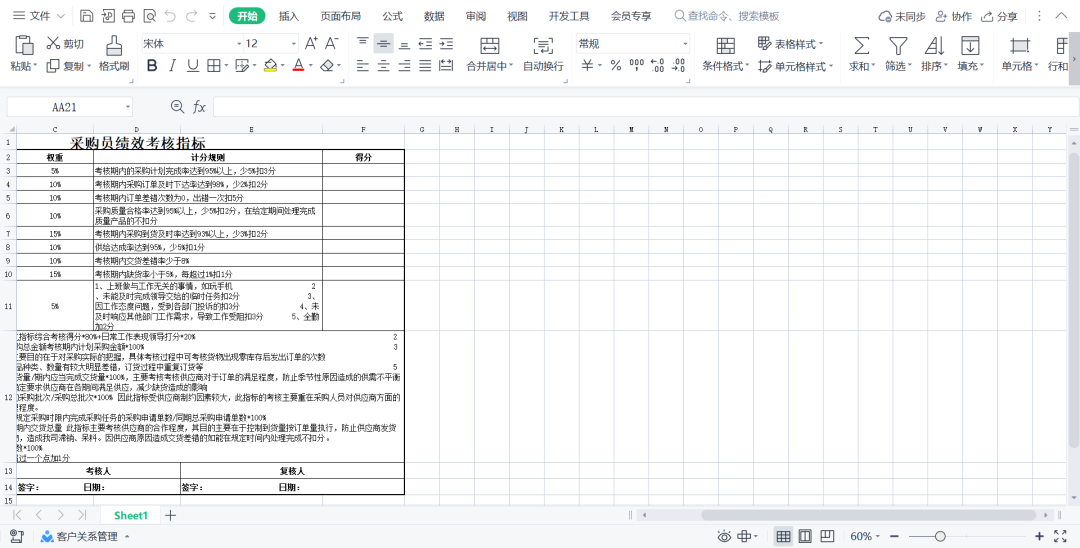Open the 公式 ribbon tab
1080x548 pixels.
392,16
